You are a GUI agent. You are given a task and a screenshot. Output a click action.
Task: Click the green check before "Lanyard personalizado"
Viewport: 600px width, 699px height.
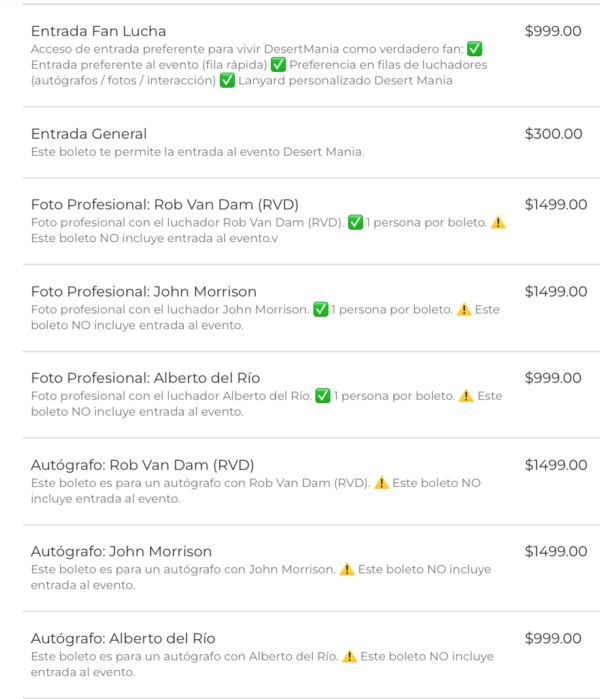click(x=228, y=81)
